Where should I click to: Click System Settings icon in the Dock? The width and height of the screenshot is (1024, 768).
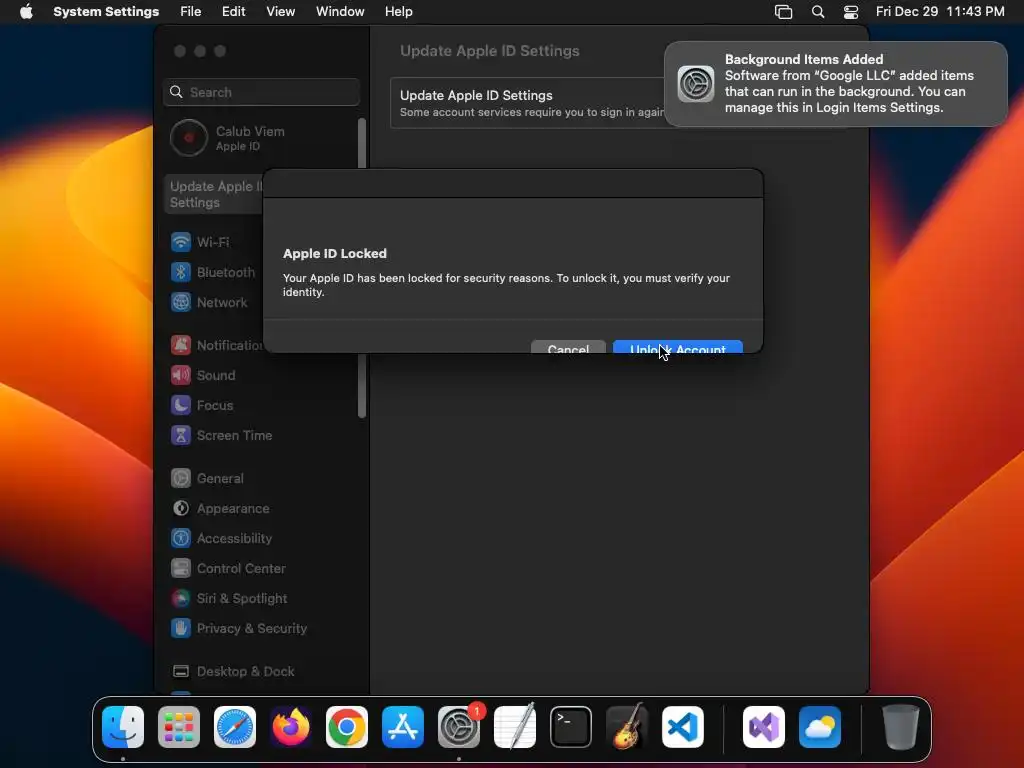pos(459,726)
